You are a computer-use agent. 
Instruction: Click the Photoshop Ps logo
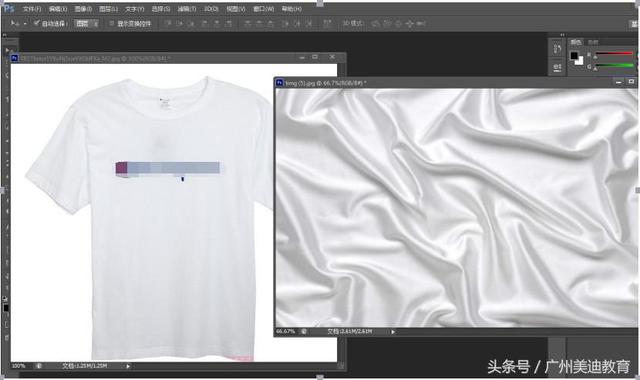(x=8, y=8)
